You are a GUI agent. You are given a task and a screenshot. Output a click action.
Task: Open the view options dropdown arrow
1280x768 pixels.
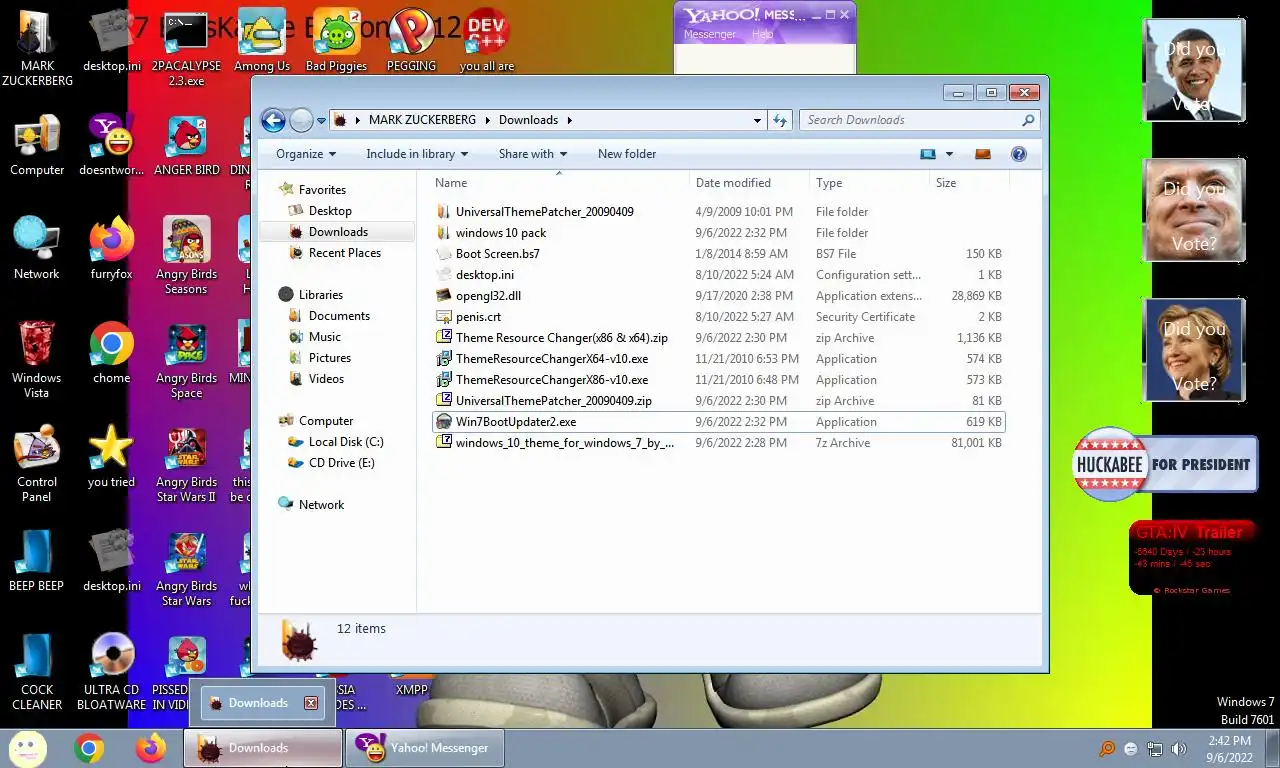pos(949,154)
